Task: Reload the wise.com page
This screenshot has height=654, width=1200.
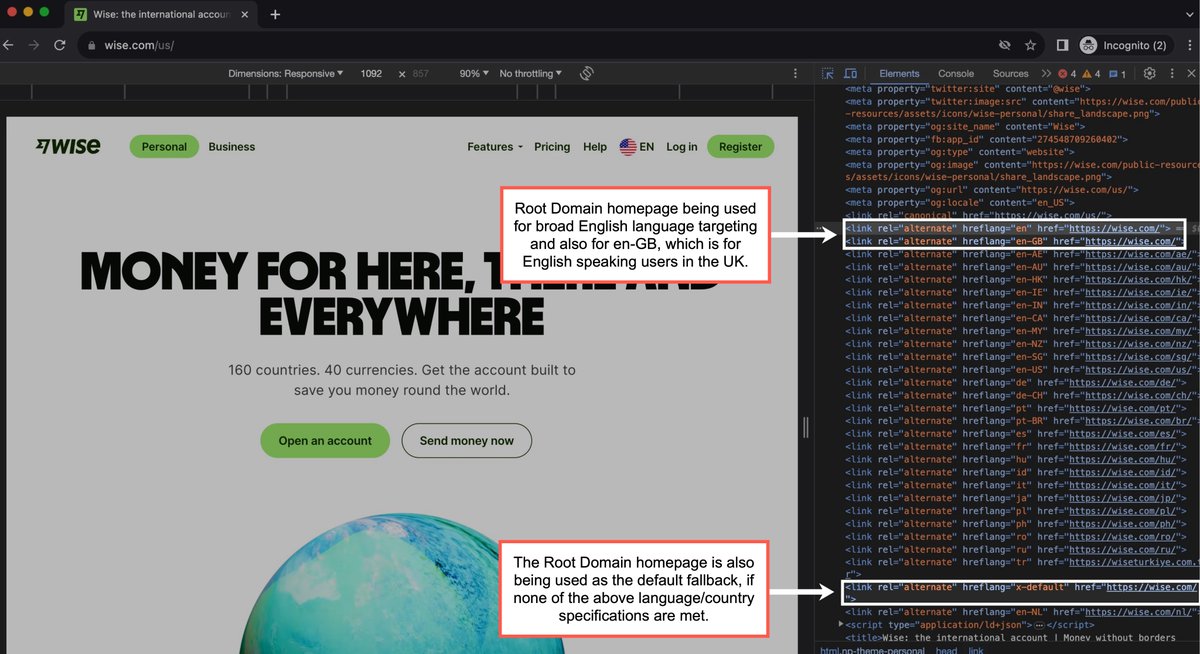Action: click(x=60, y=45)
